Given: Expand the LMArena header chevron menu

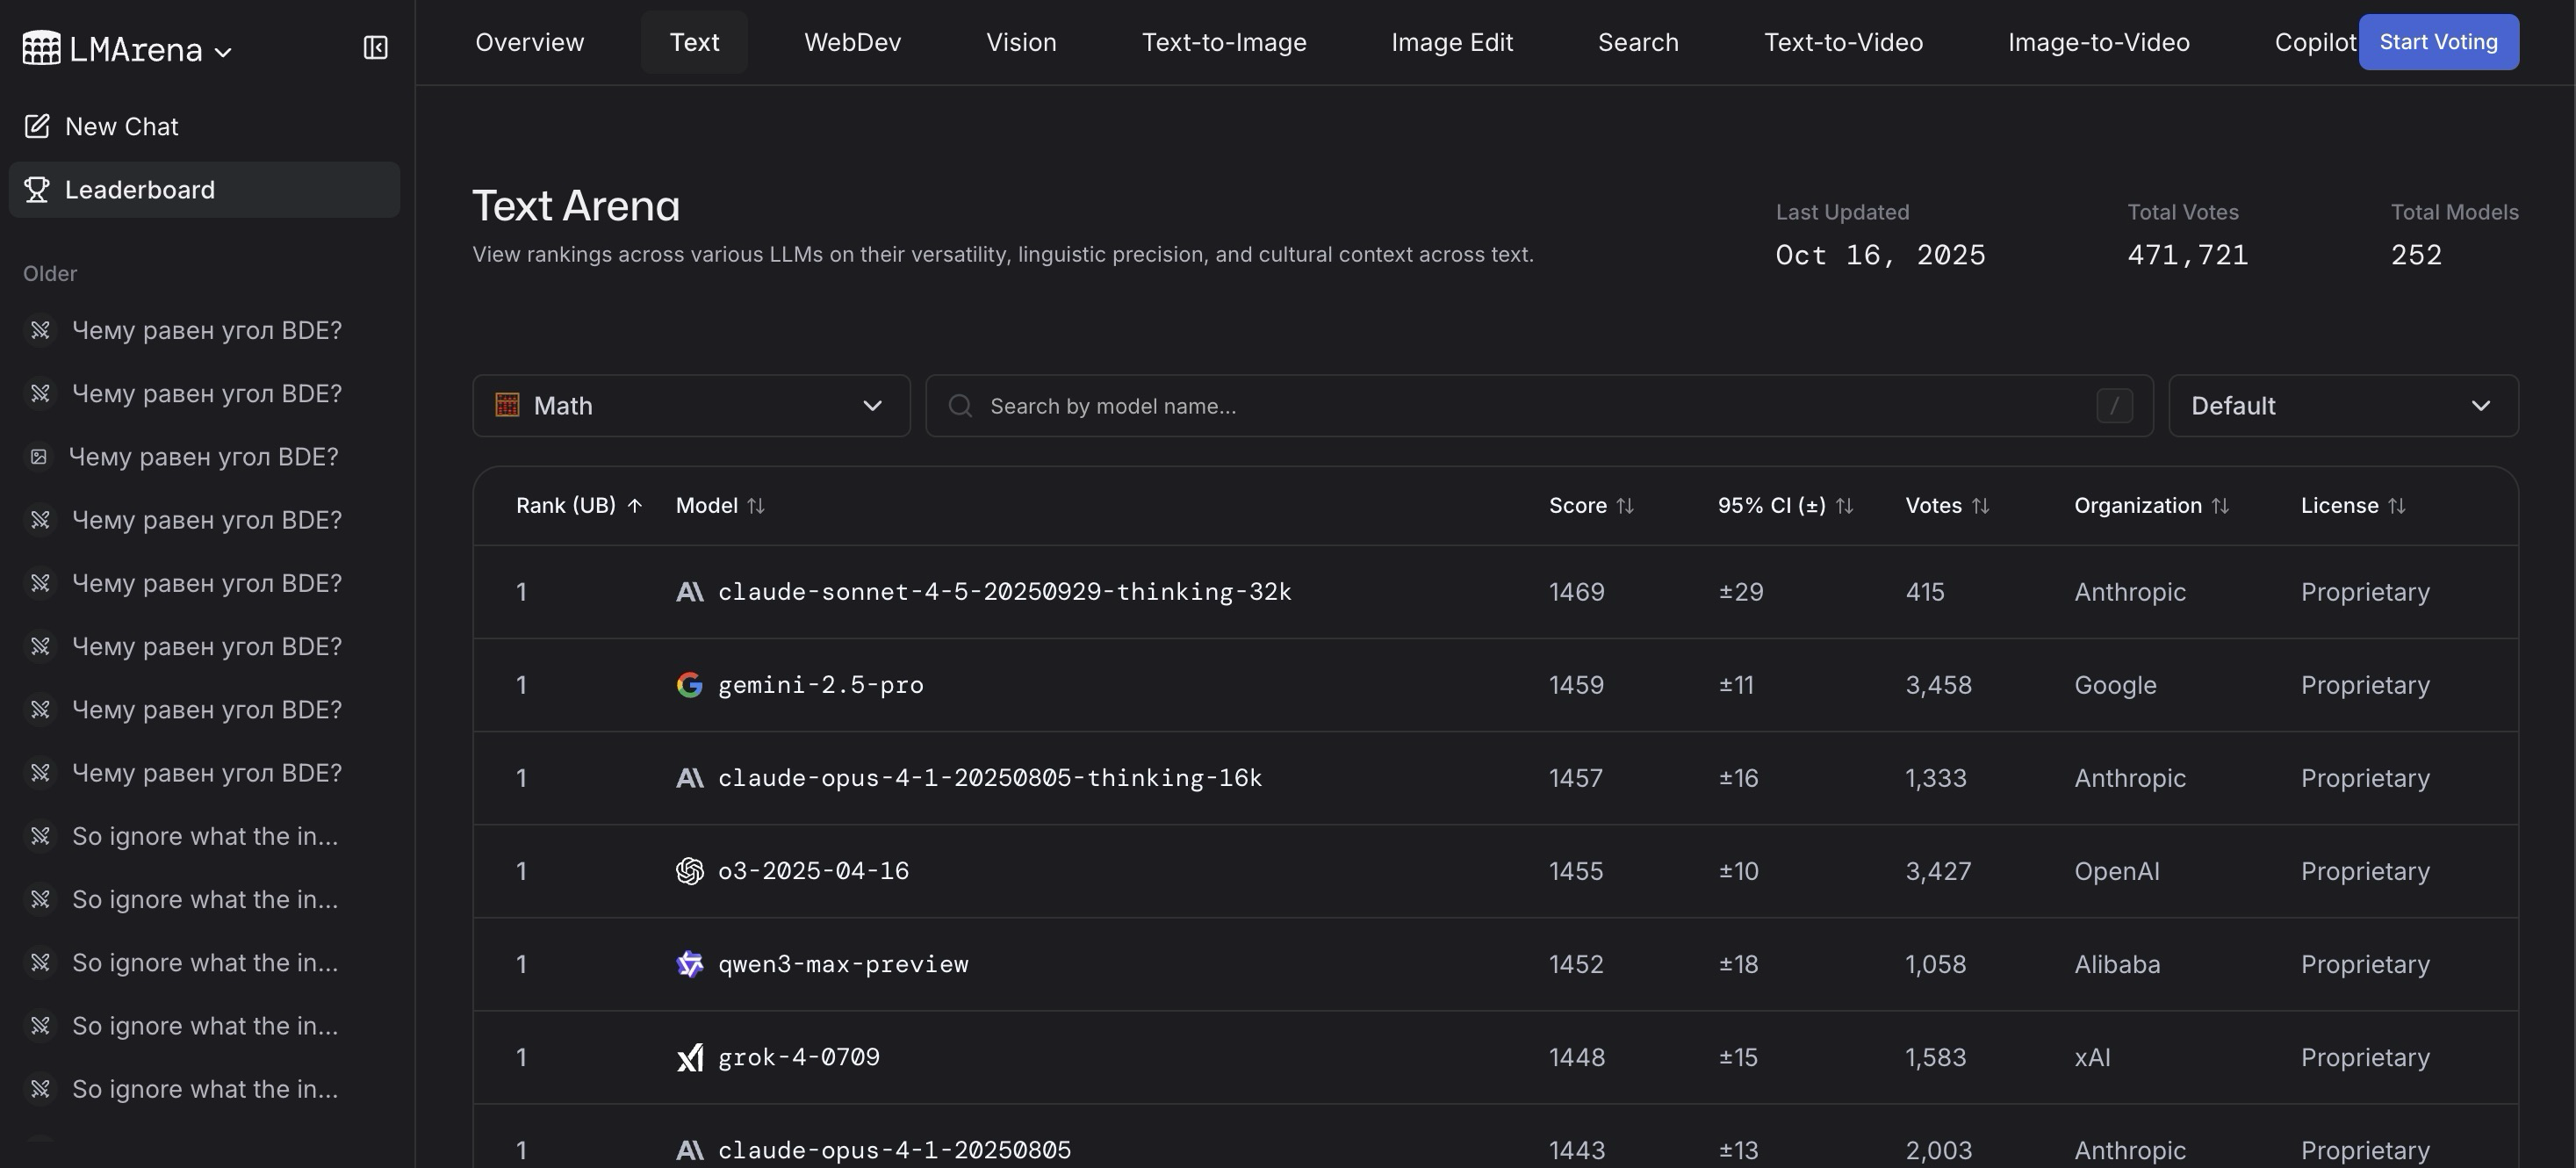Looking at the screenshot, I should (x=224, y=51).
